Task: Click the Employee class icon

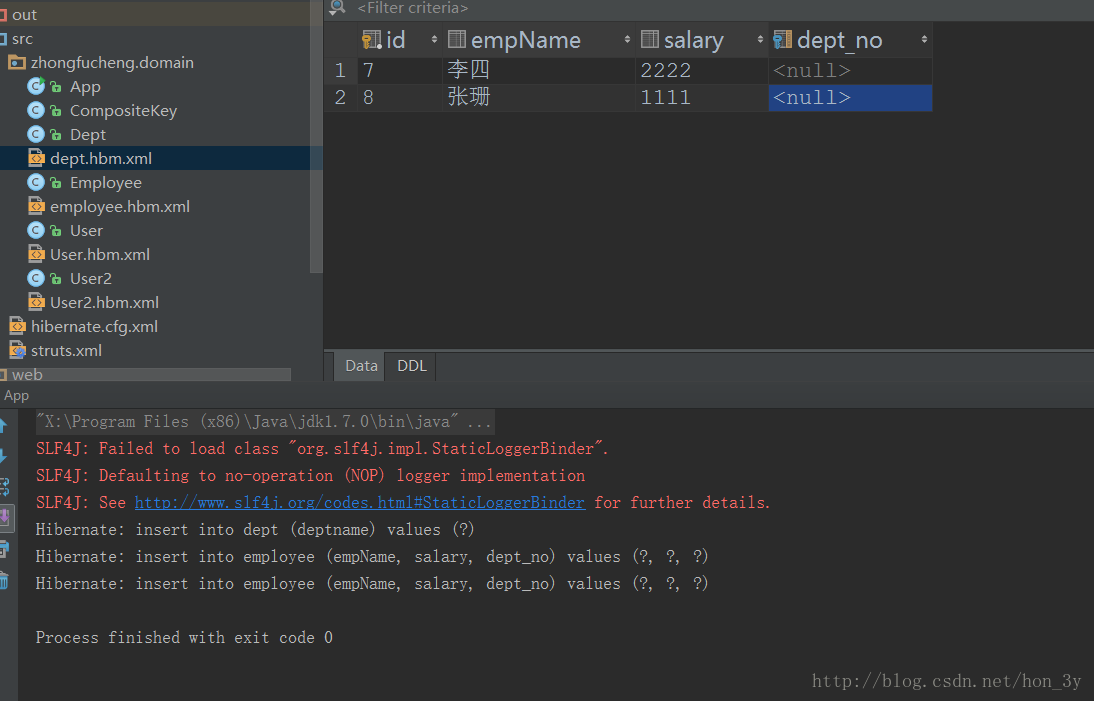Action: [36, 182]
